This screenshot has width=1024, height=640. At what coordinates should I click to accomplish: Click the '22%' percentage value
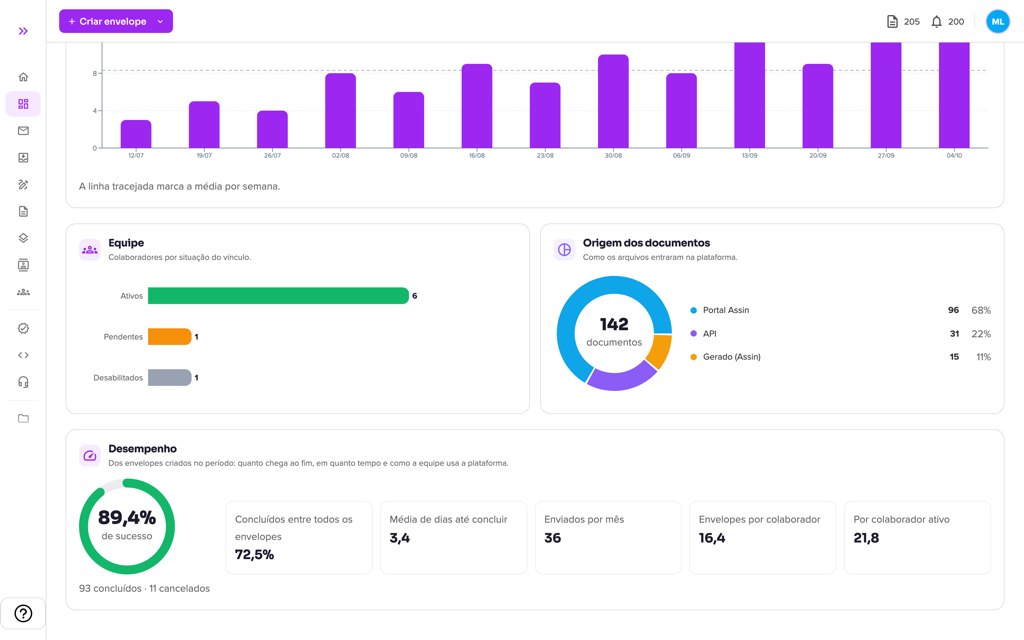(981, 334)
